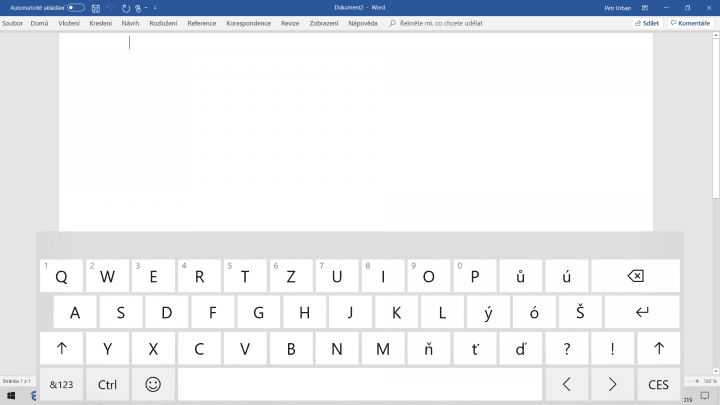This screenshot has width=720, height=405.
Task: Click the Sdílet share button
Action: point(647,23)
